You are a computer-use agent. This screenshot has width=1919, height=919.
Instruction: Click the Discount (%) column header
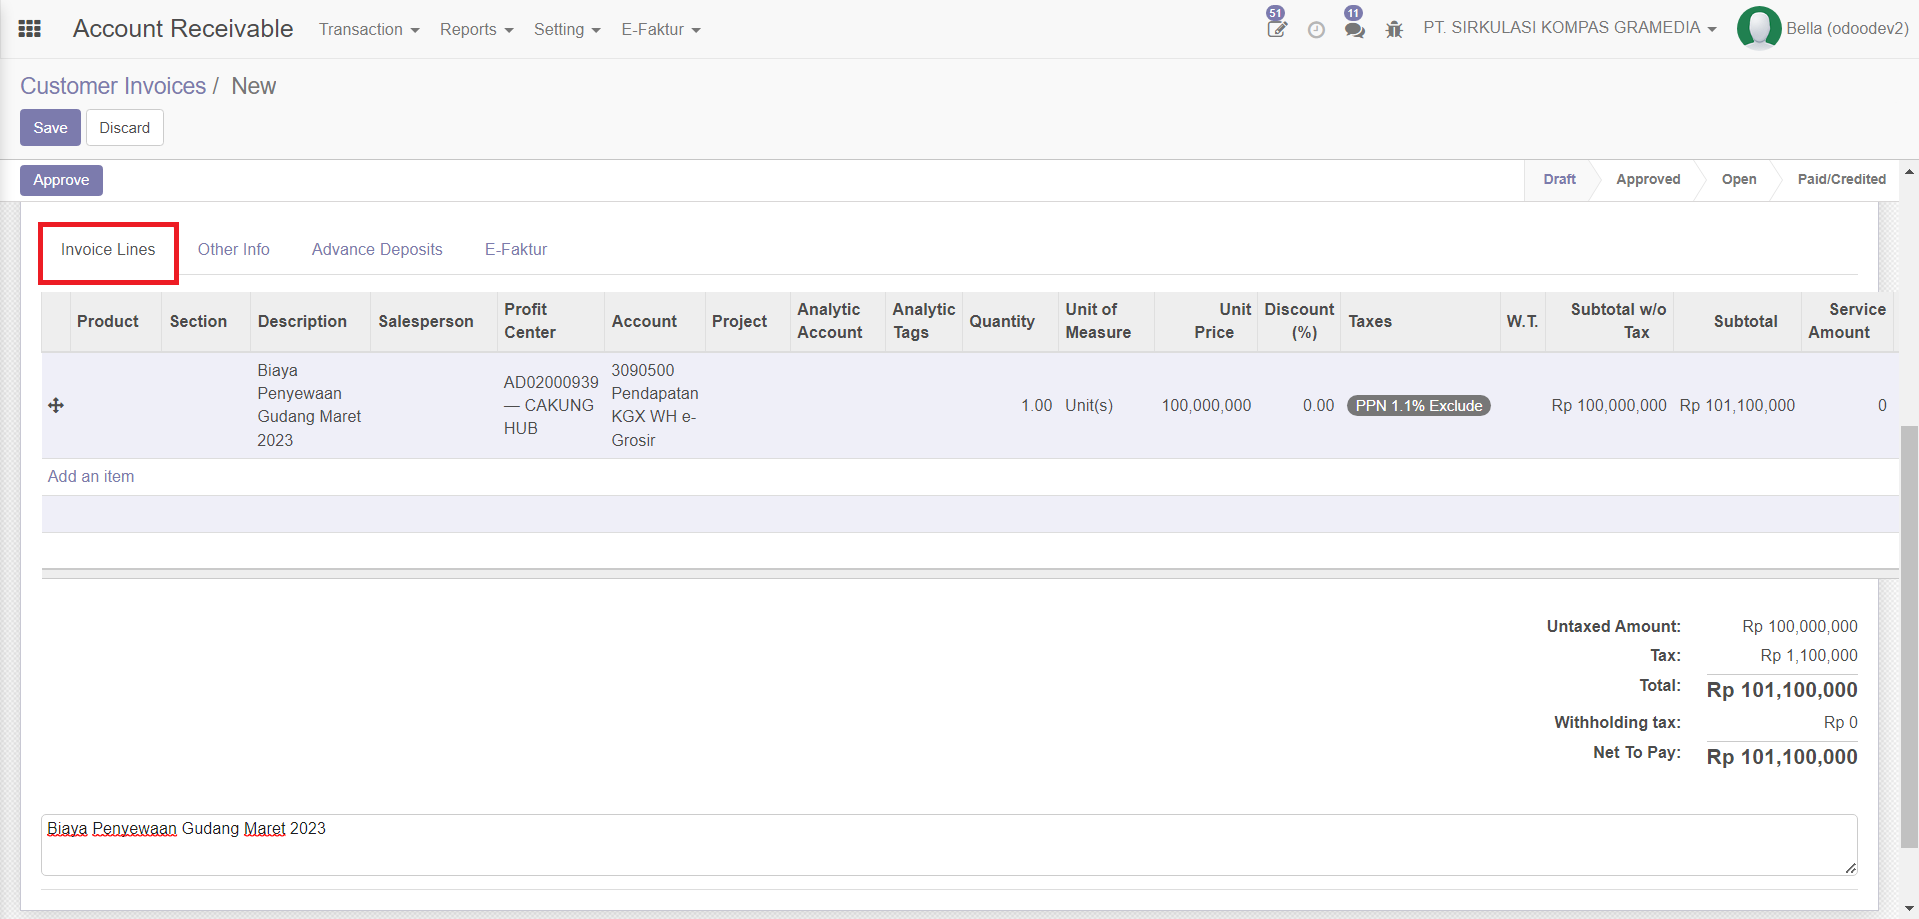(1299, 321)
